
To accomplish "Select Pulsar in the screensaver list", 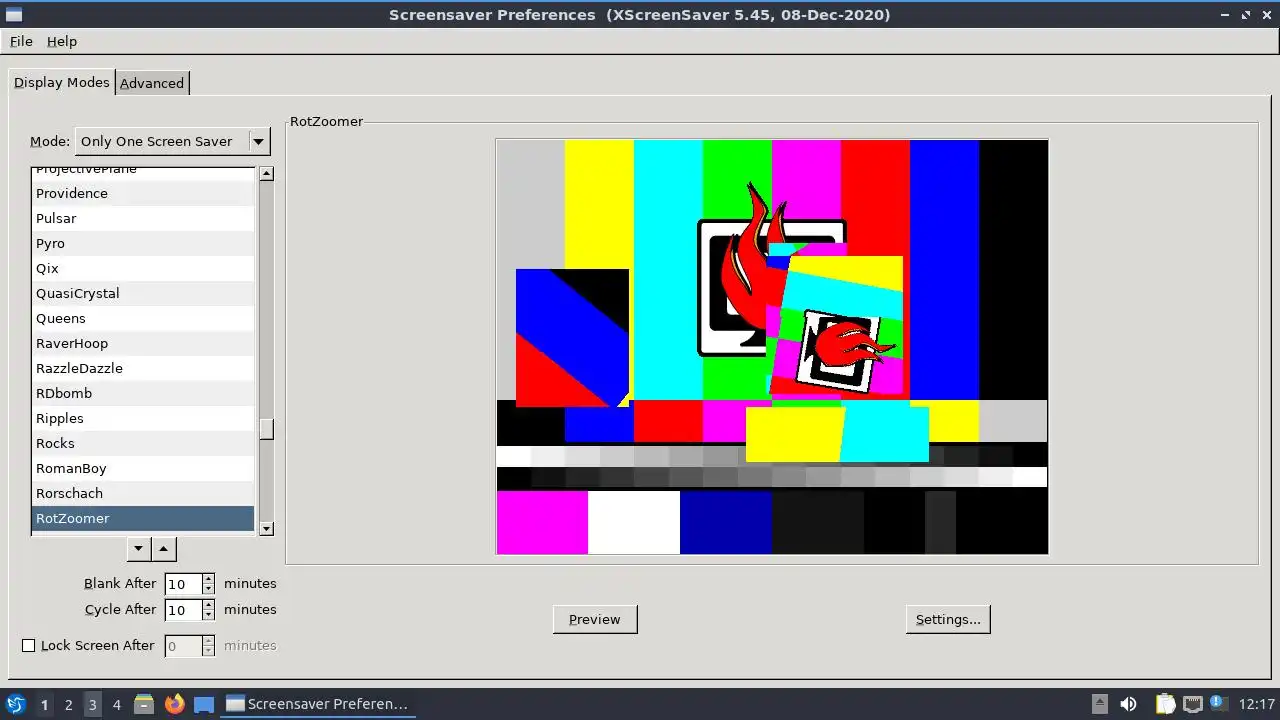I will pos(143,218).
